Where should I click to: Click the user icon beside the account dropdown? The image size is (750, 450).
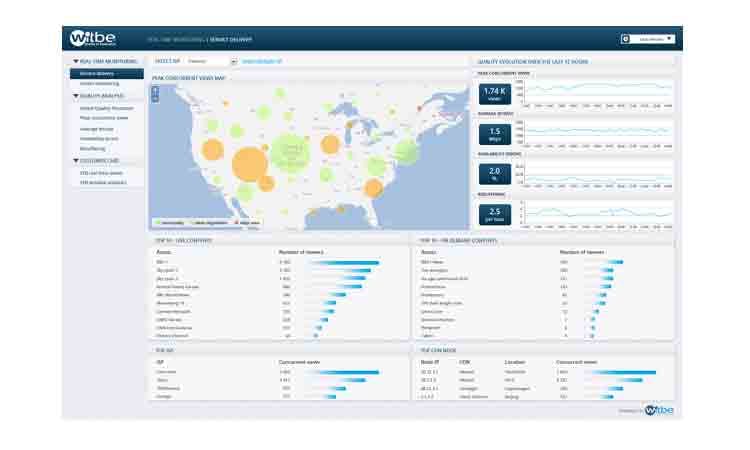(x=625, y=39)
